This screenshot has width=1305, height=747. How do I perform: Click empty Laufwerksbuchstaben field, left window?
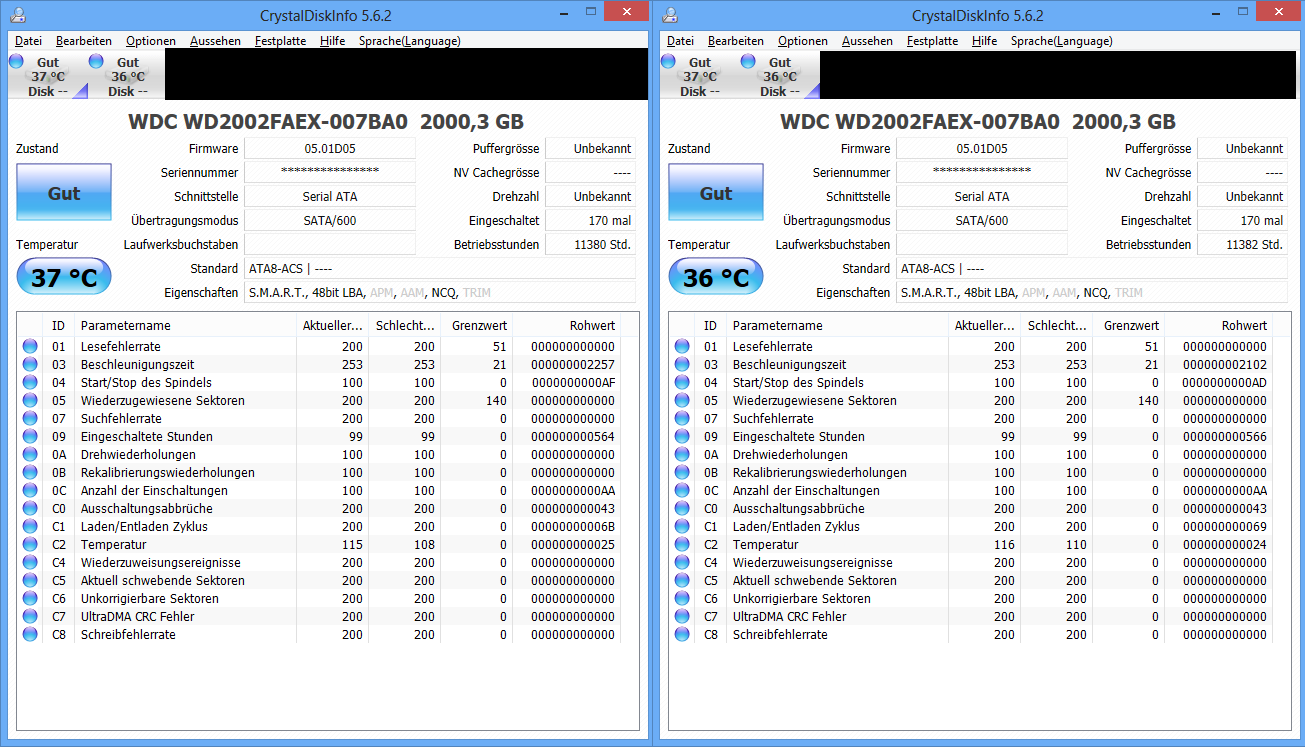(x=330, y=244)
